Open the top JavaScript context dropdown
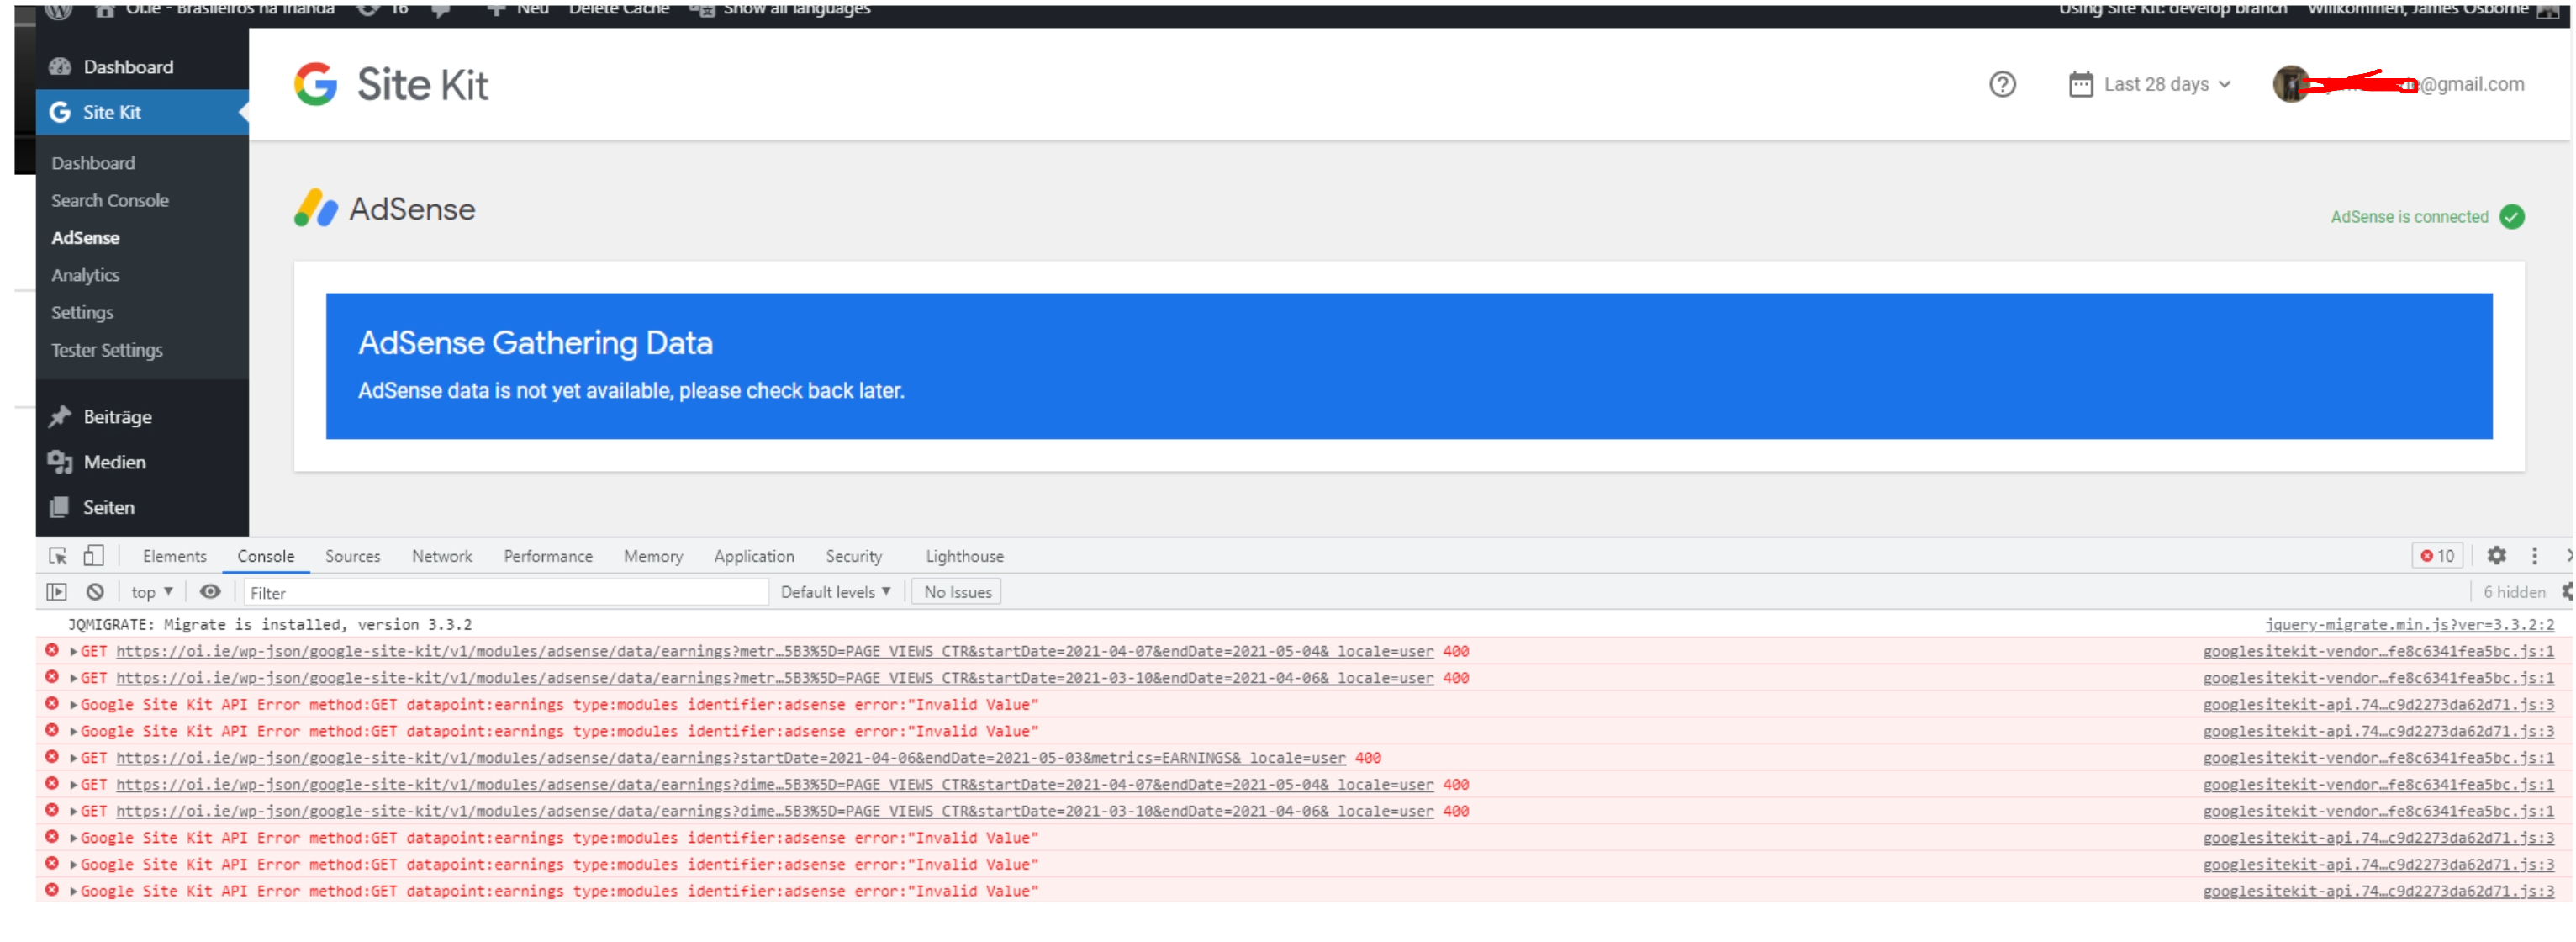 (x=152, y=592)
